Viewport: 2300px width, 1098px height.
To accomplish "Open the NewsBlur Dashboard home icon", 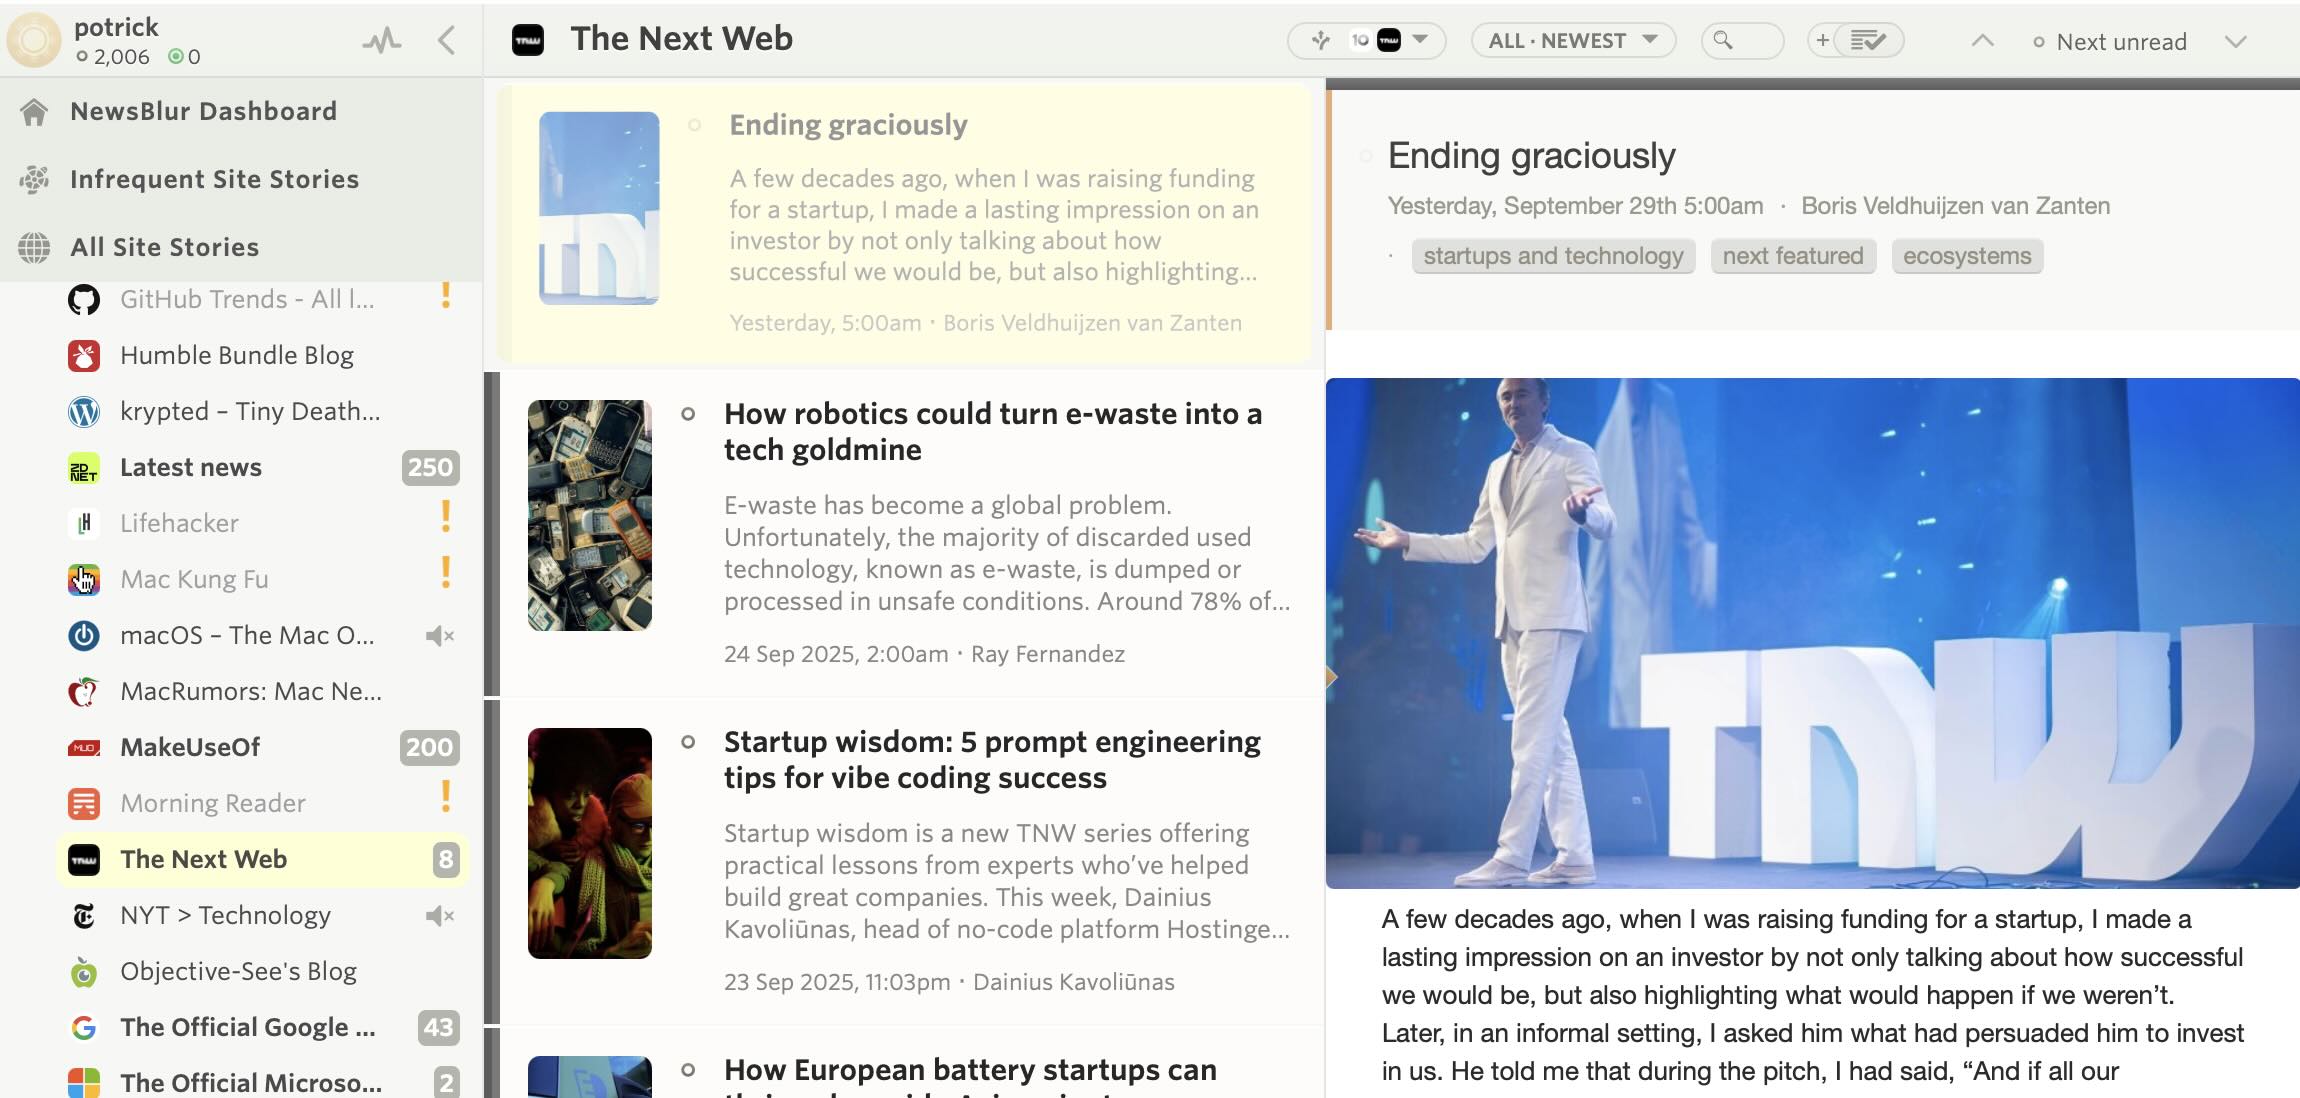I will click(33, 110).
